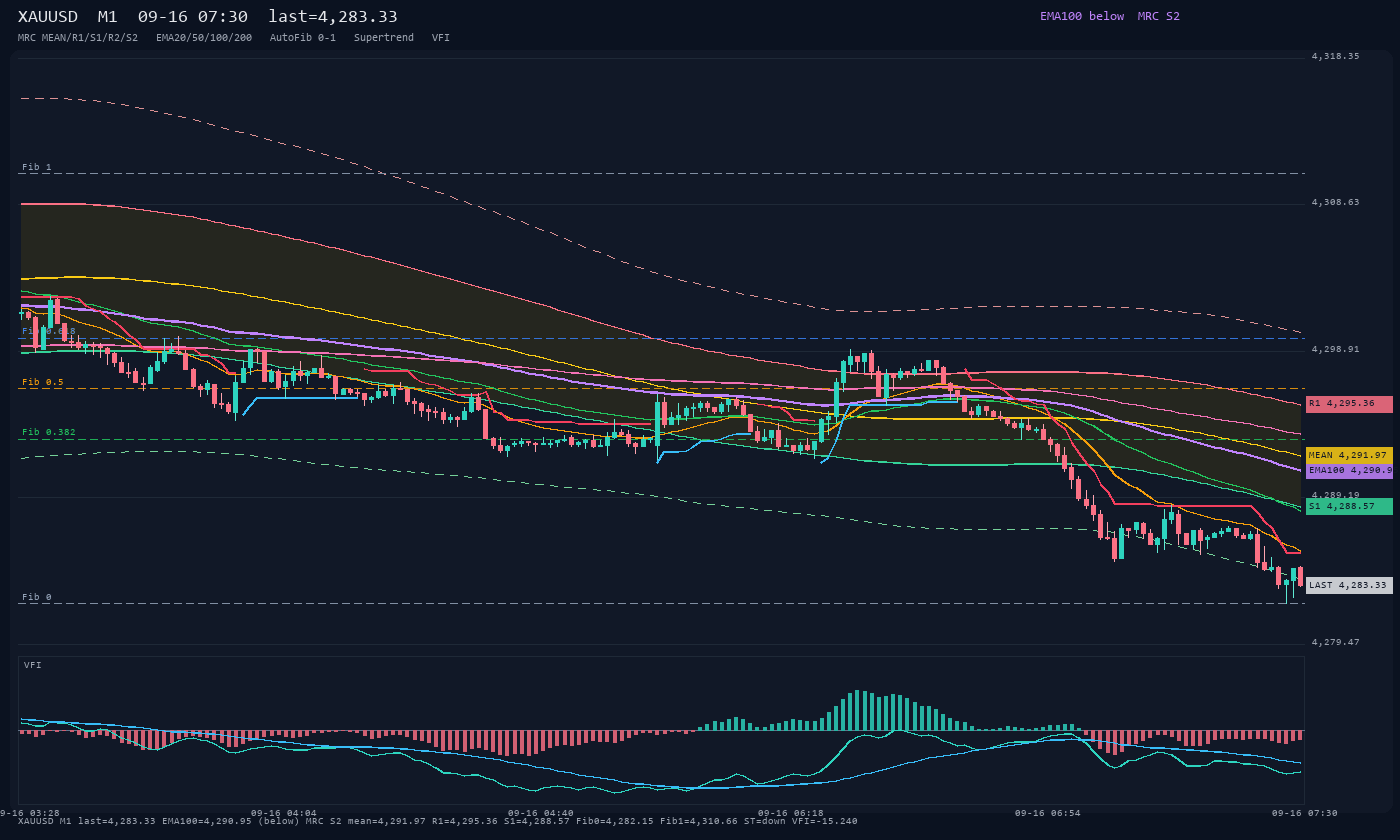1400x840 pixels.
Task: Click the 09-16 04:04 time axis label
Action: point(284,813)
